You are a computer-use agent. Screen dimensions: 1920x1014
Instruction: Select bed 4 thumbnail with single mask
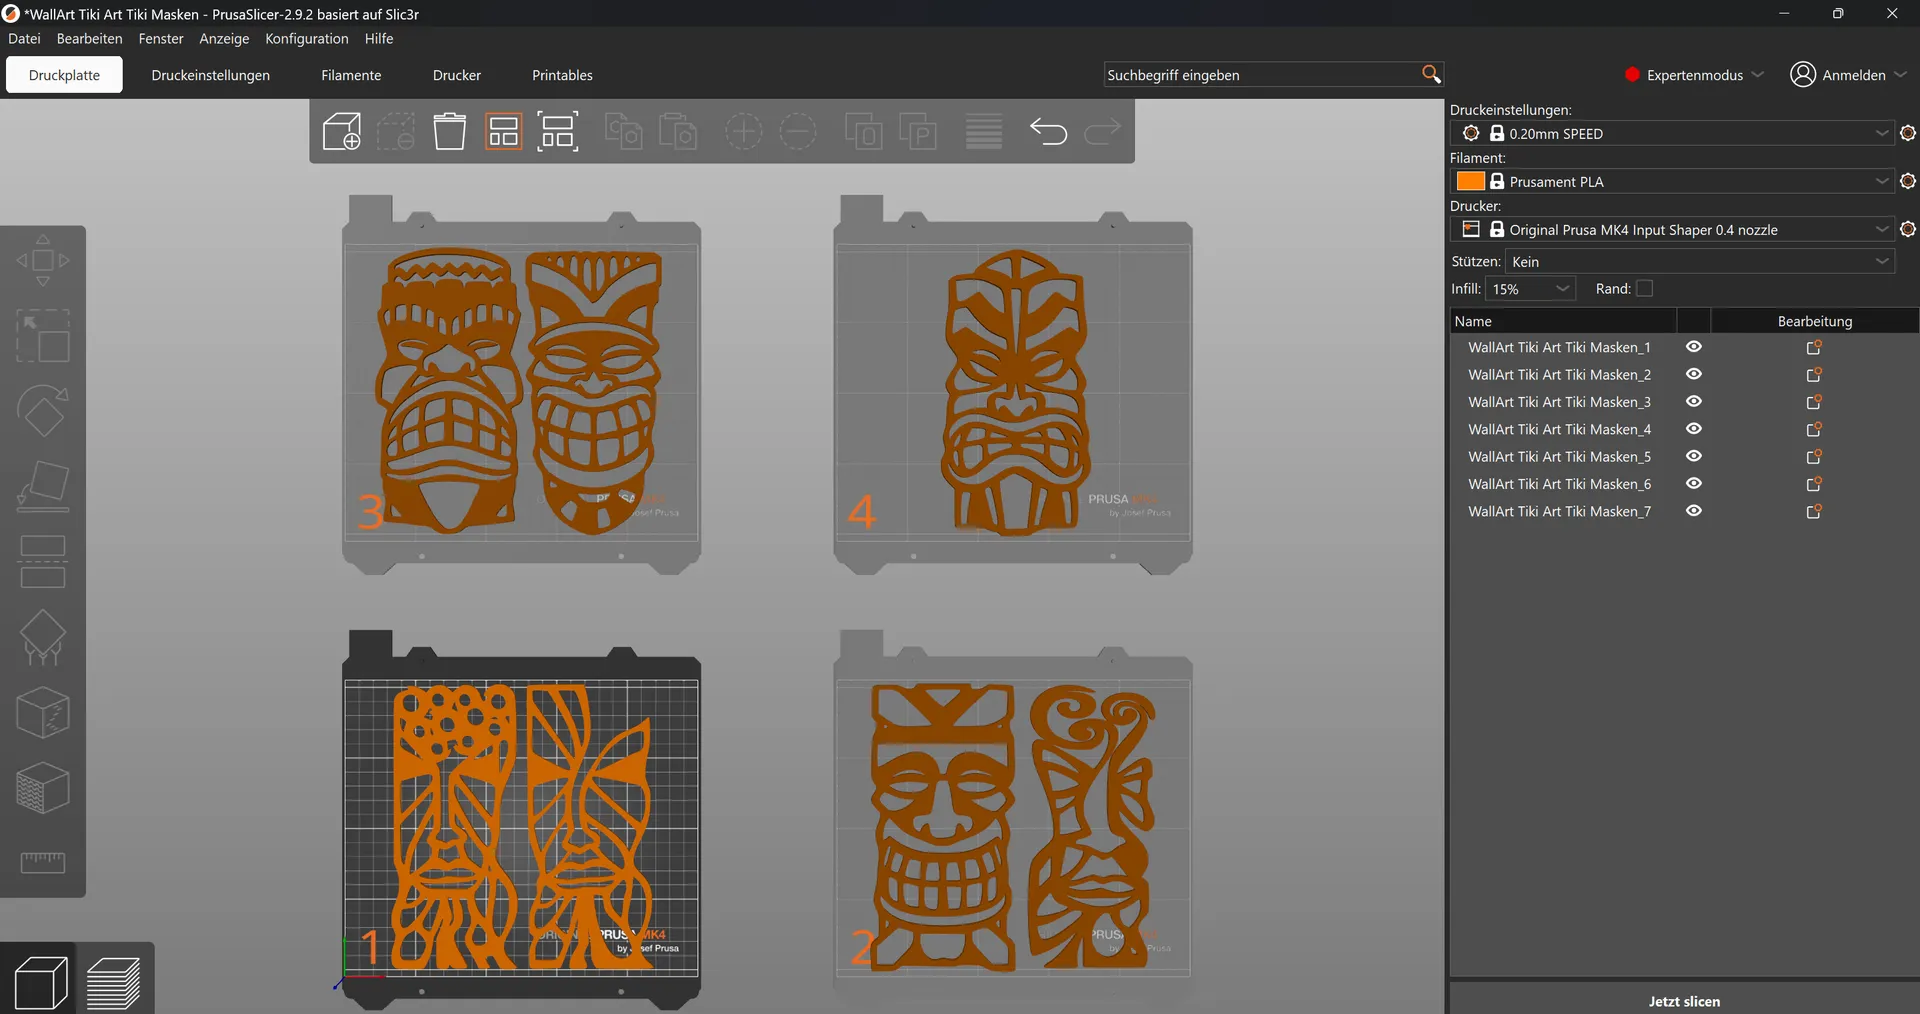(1013, 385)
